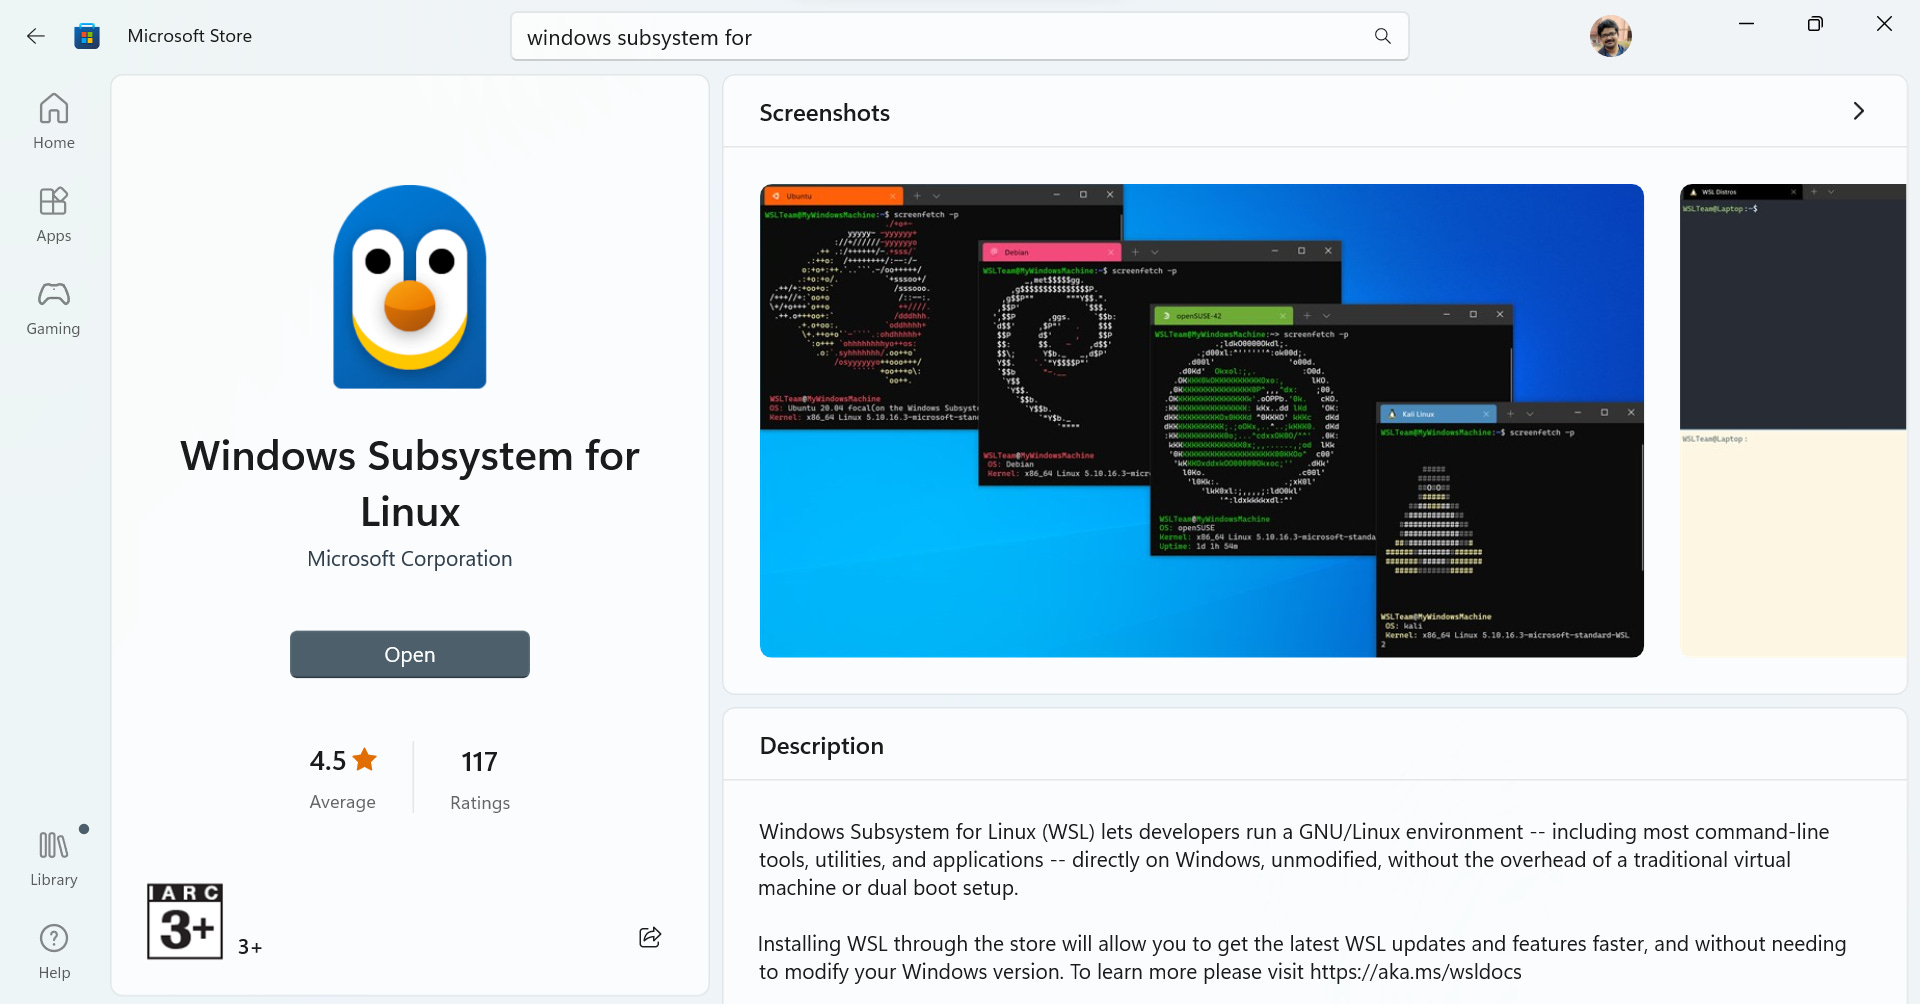Screen dimensions: 1920x1004
Task: Open the Gaming section
Action: [x=53, y=306]
